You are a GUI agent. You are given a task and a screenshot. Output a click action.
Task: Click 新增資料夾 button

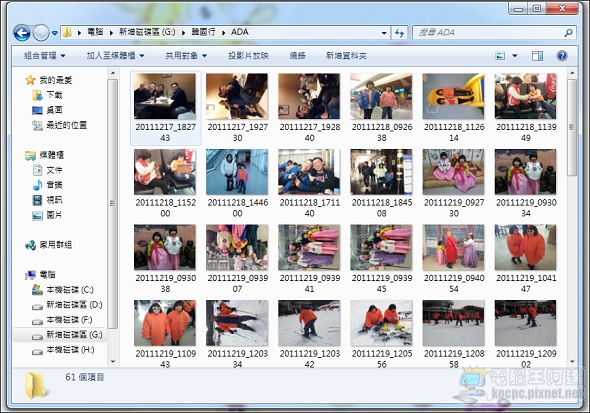pyautogui.click(x=346, y=56)
